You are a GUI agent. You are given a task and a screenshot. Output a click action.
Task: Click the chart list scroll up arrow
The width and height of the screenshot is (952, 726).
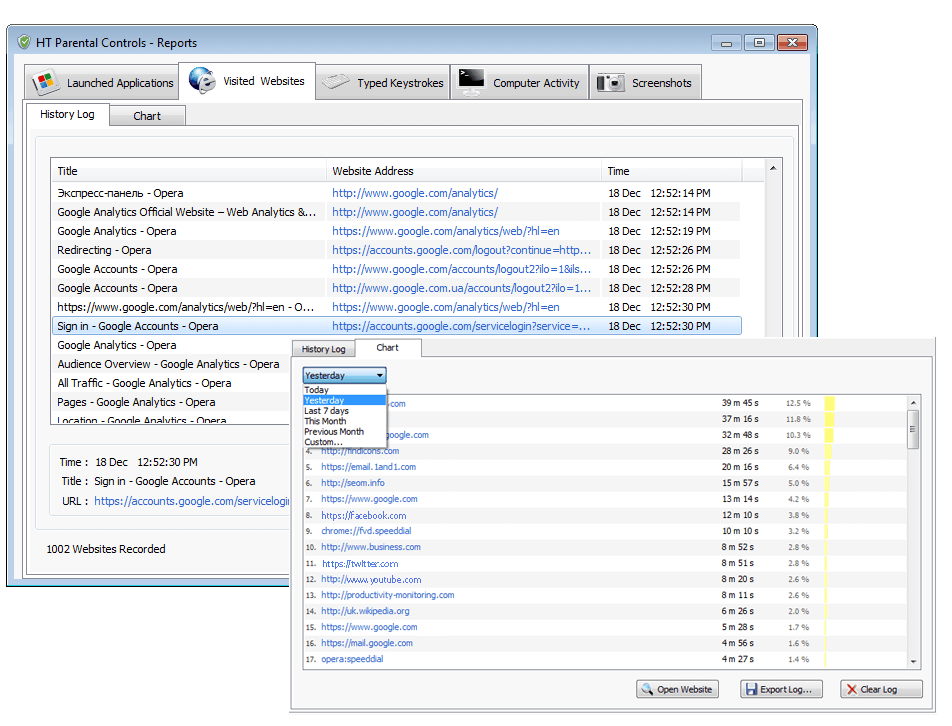pyautogui.click(x=913, y=403)
